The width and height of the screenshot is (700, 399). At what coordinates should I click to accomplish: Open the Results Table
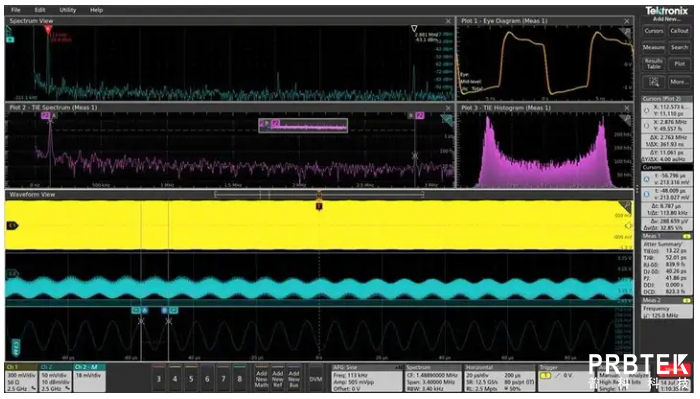[x=654, y=64]
